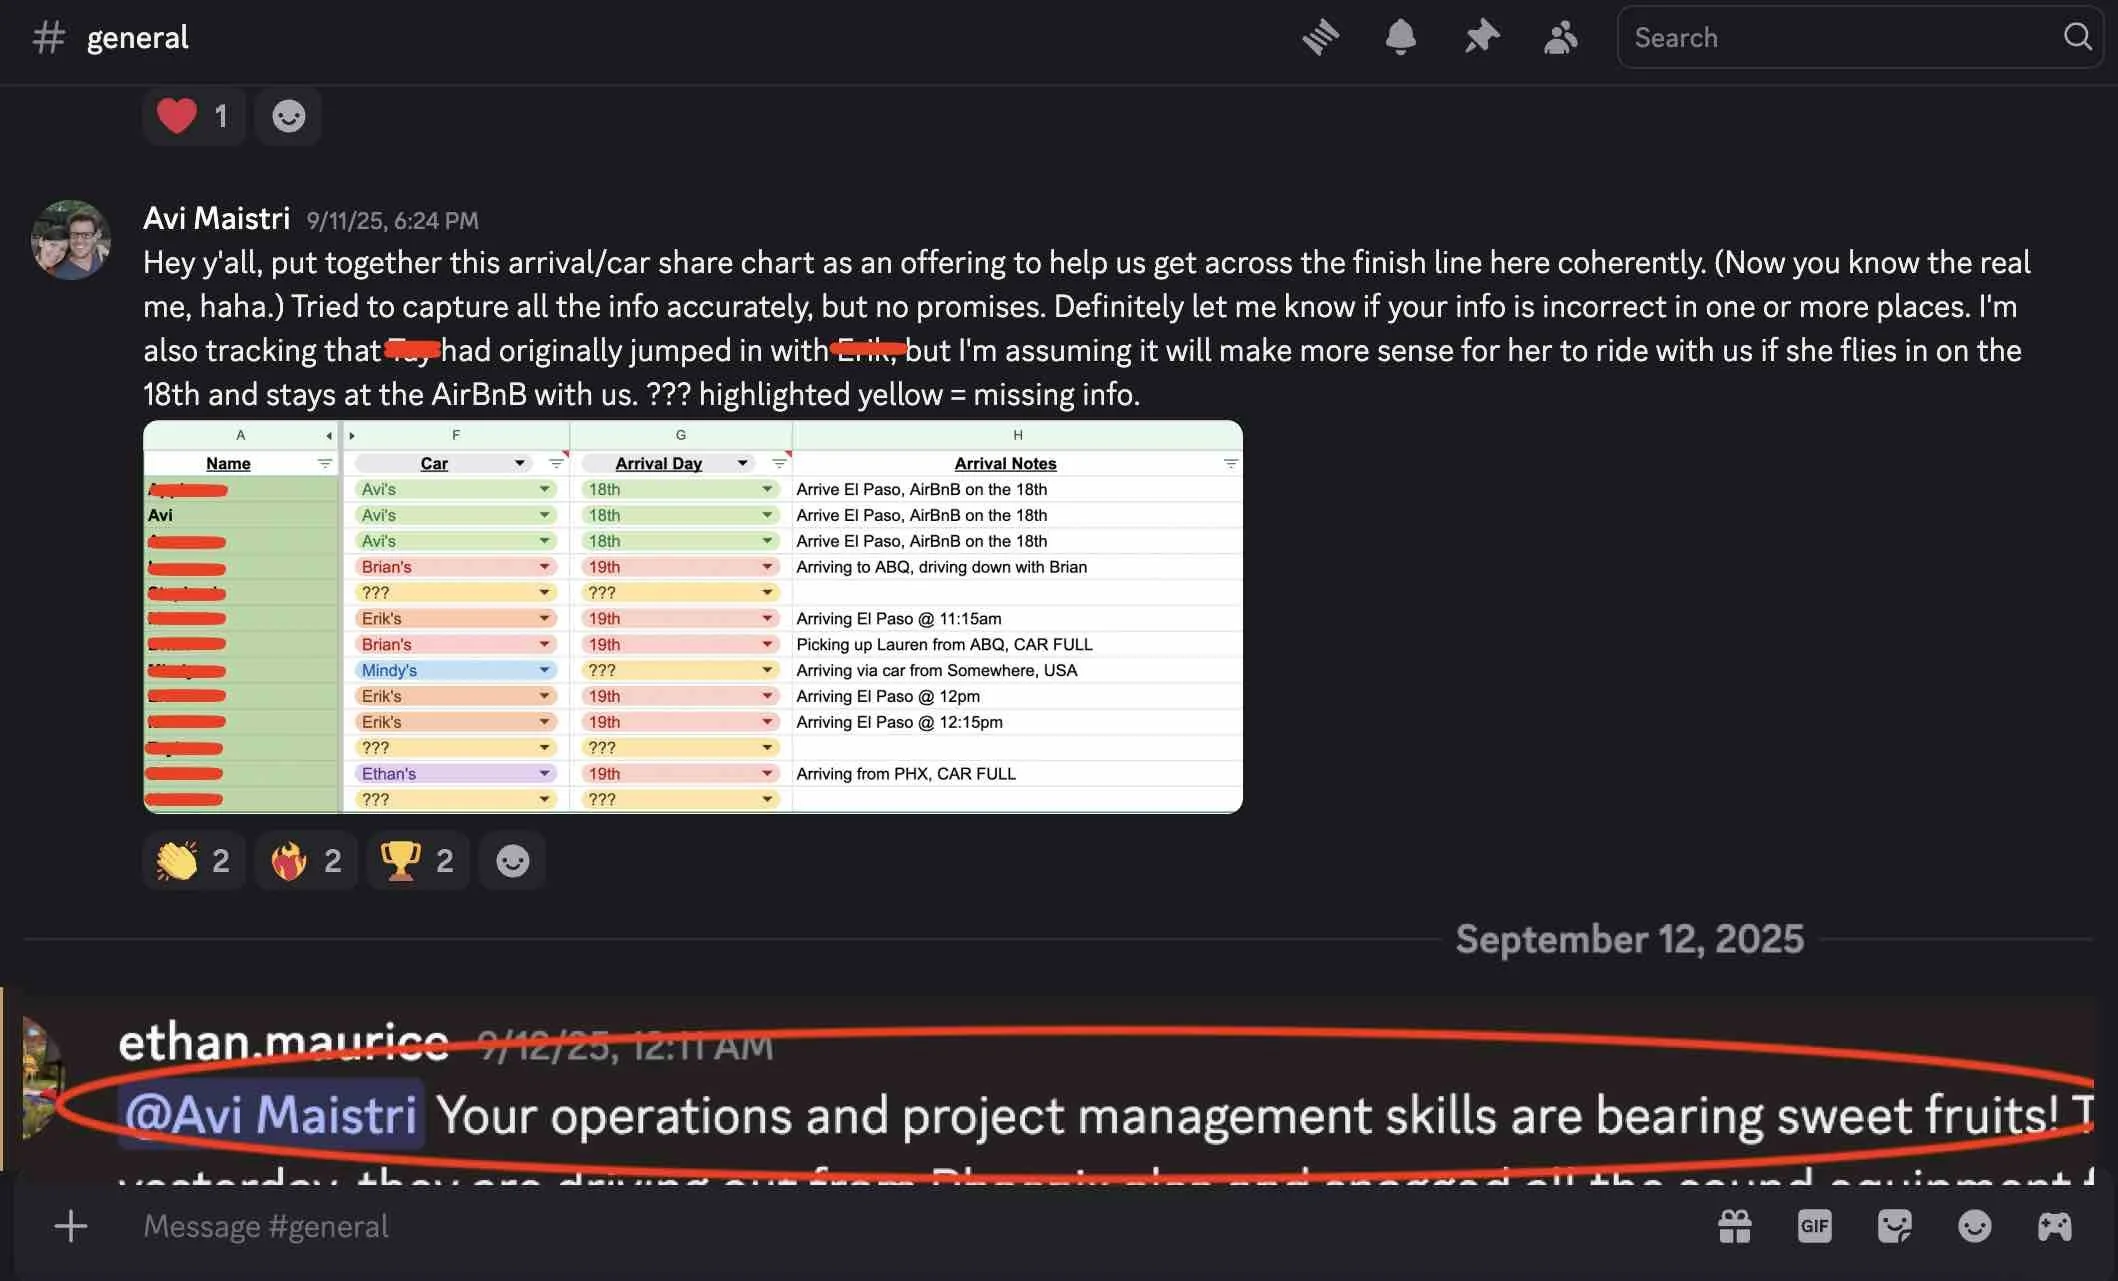Click the game controller apps icon
The width and height of the screenshot is (2118, 1281).
coord(2054,1226)
